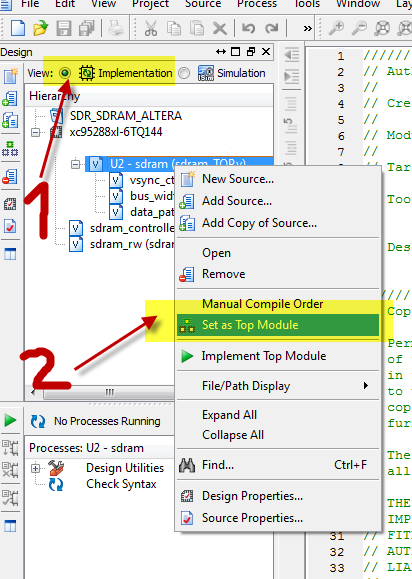Click the hierarchy horizontal scrollbar thumb

tap(109, 392)
